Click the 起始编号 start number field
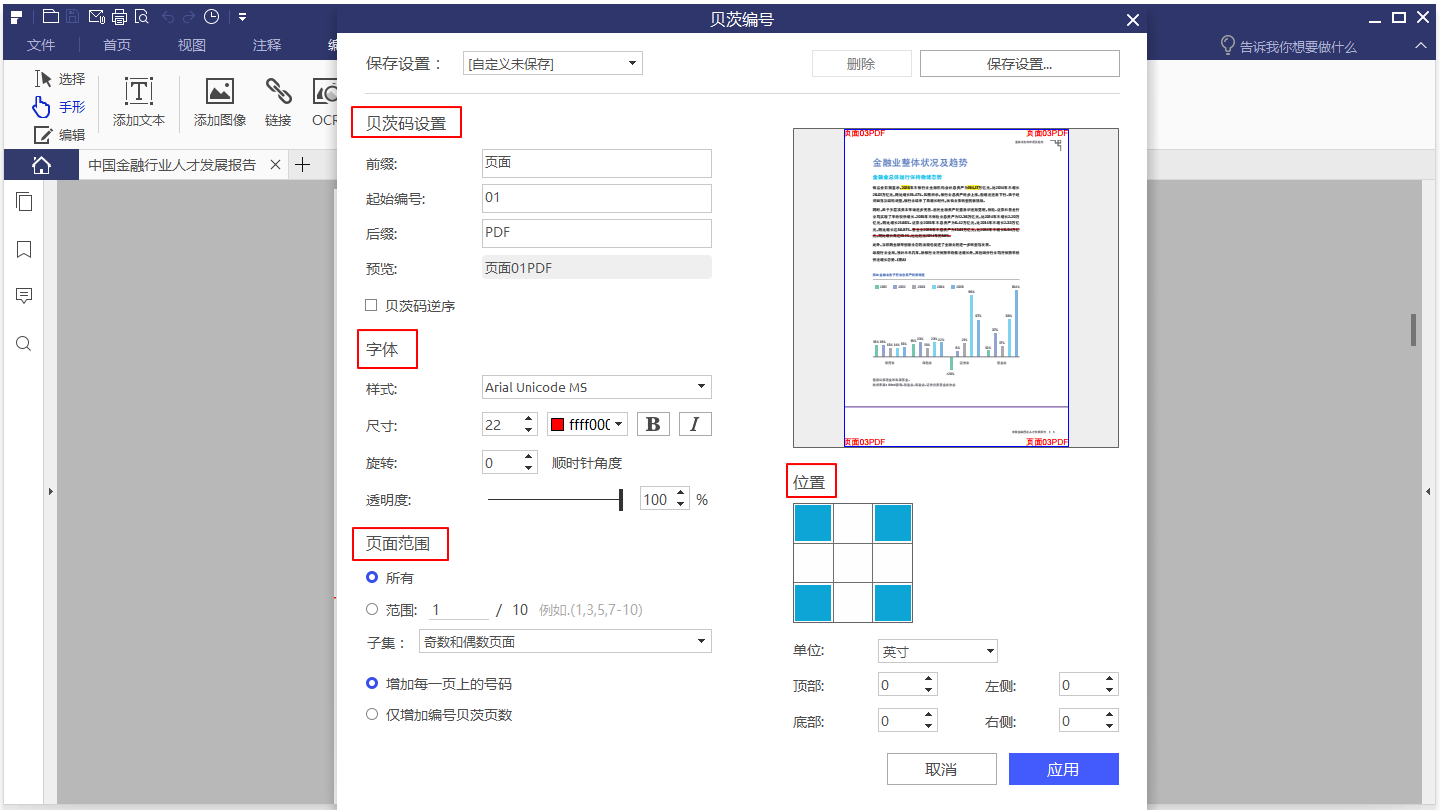The image size is (1440, 810). pos(597,198)
